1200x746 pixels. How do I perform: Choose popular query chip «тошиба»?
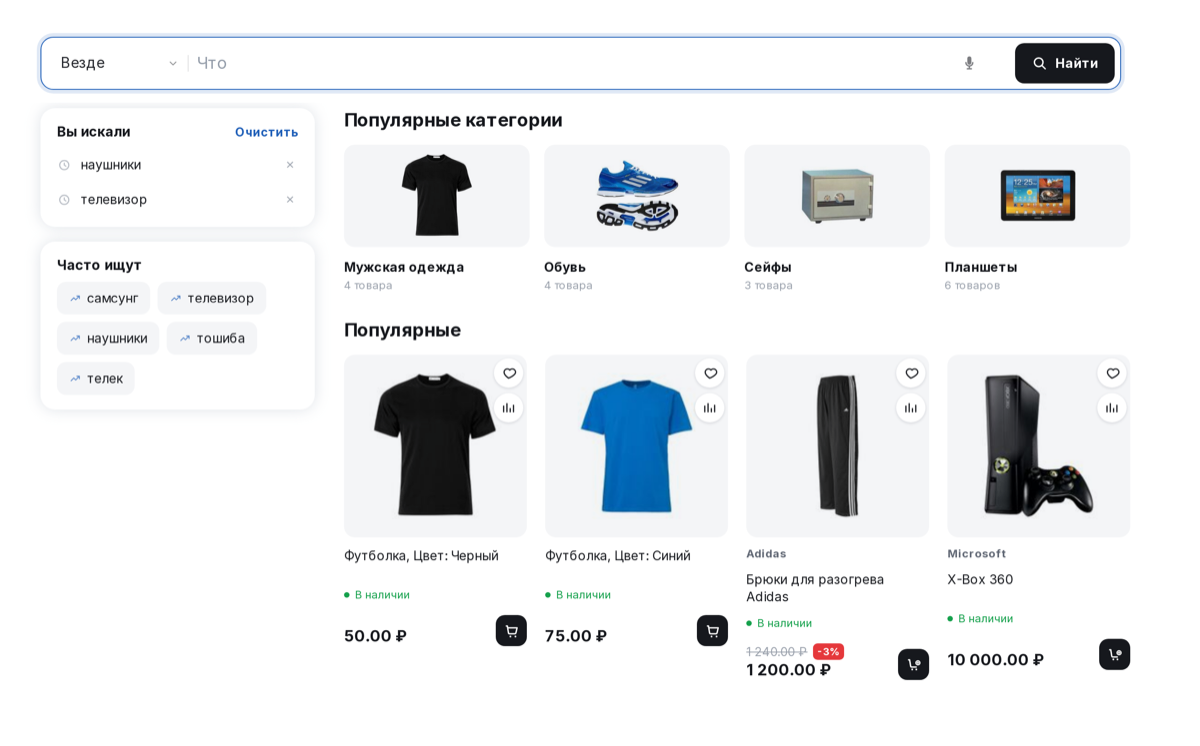tap(212, 338)
